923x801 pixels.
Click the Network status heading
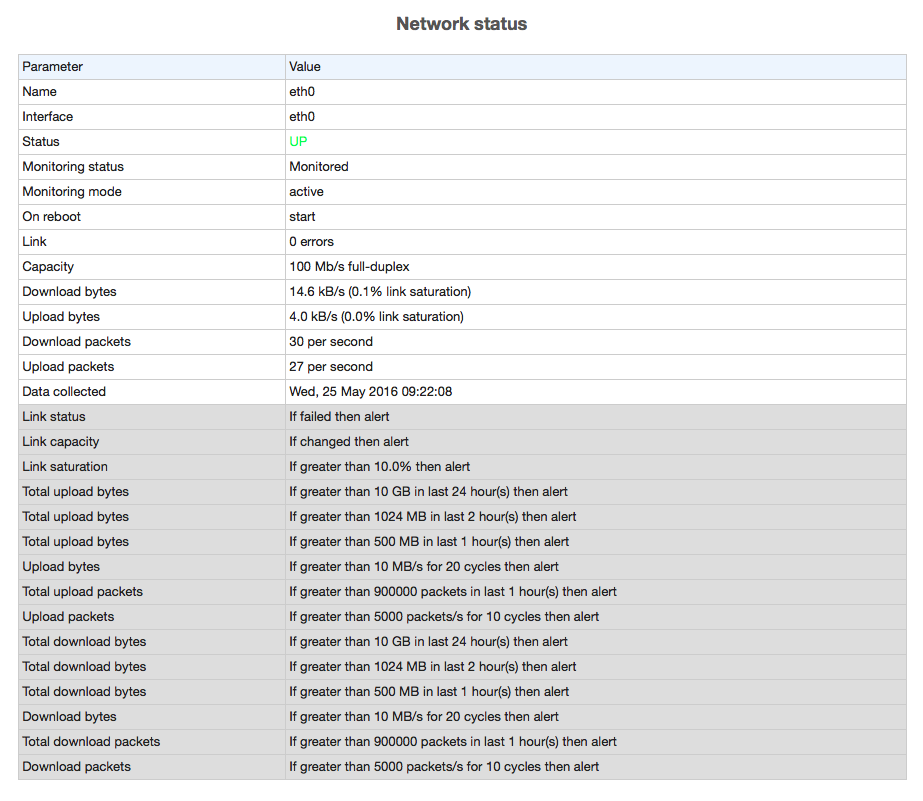462,24
